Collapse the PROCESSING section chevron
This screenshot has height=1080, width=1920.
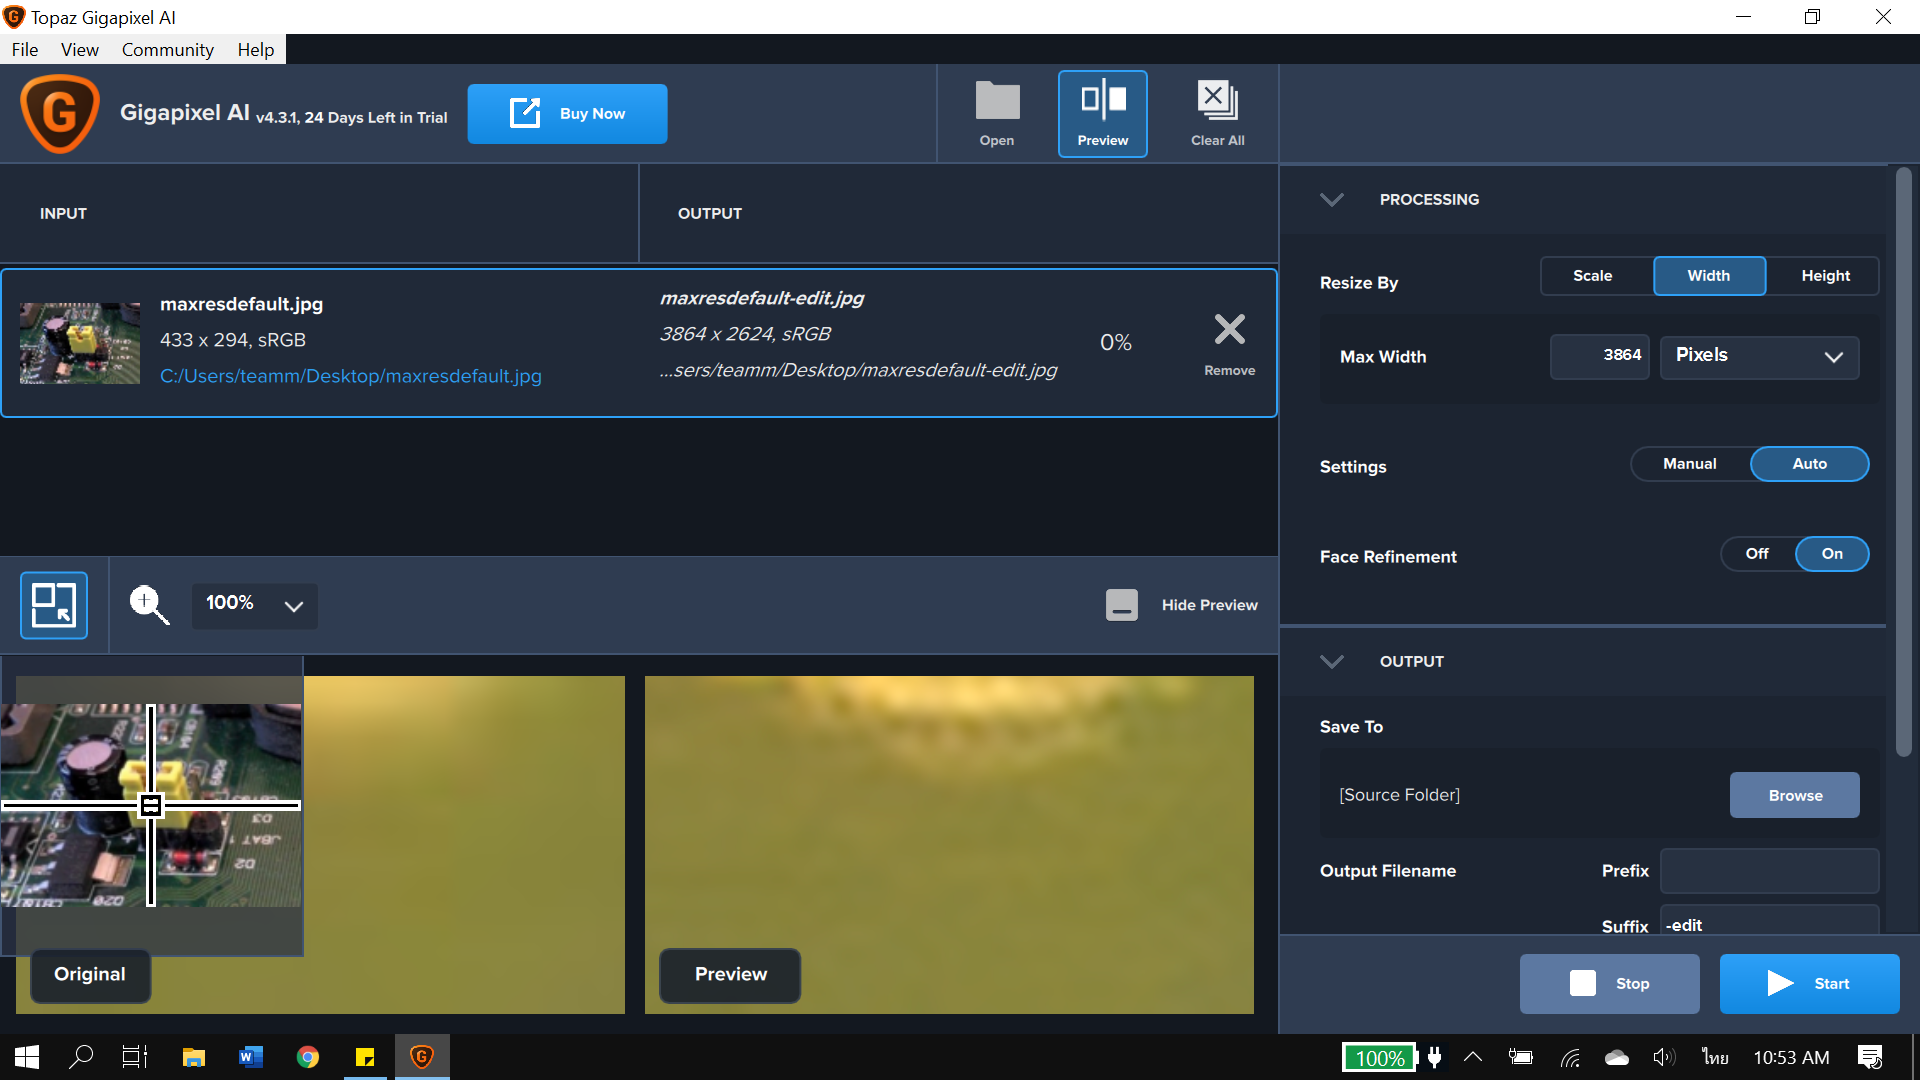[x=1331, y=200]
